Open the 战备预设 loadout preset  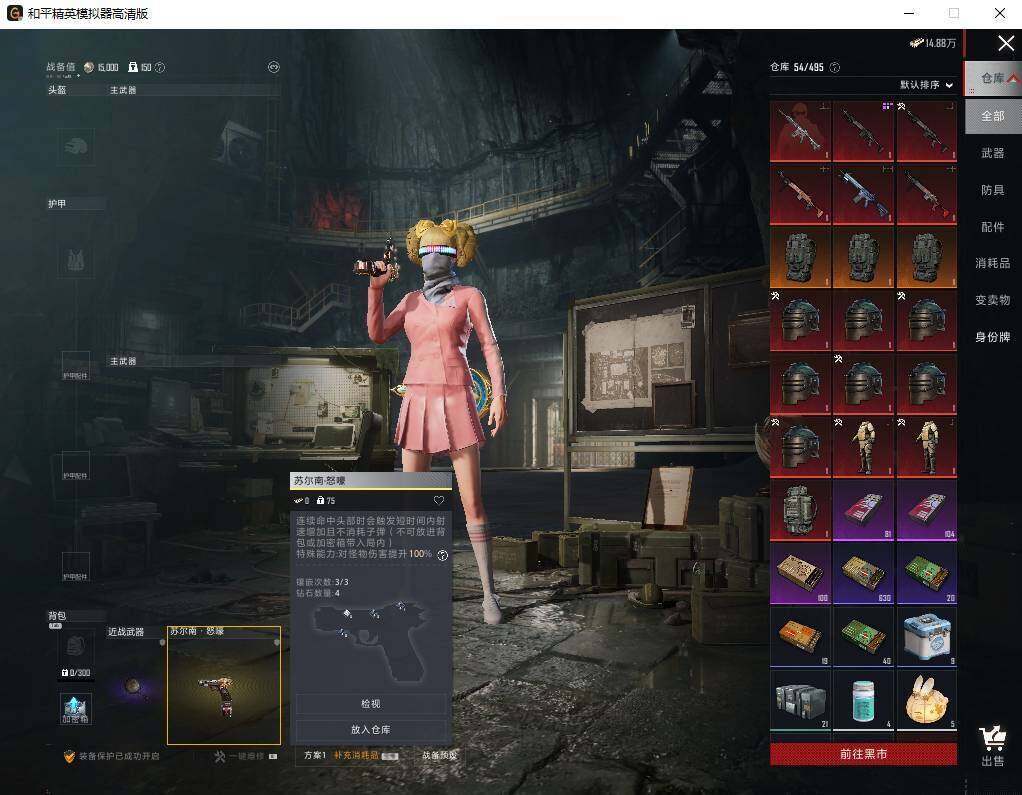440,755
